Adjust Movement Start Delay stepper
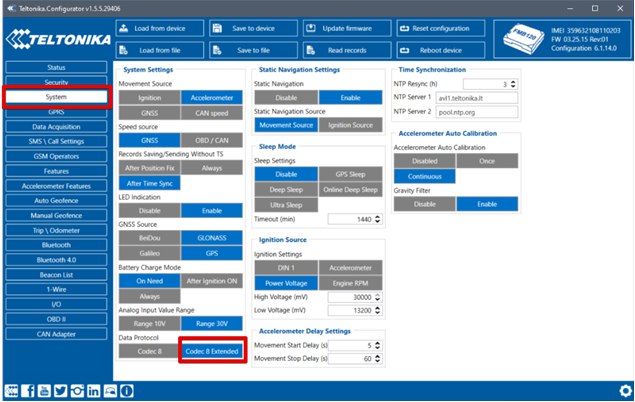 (377, 345)
